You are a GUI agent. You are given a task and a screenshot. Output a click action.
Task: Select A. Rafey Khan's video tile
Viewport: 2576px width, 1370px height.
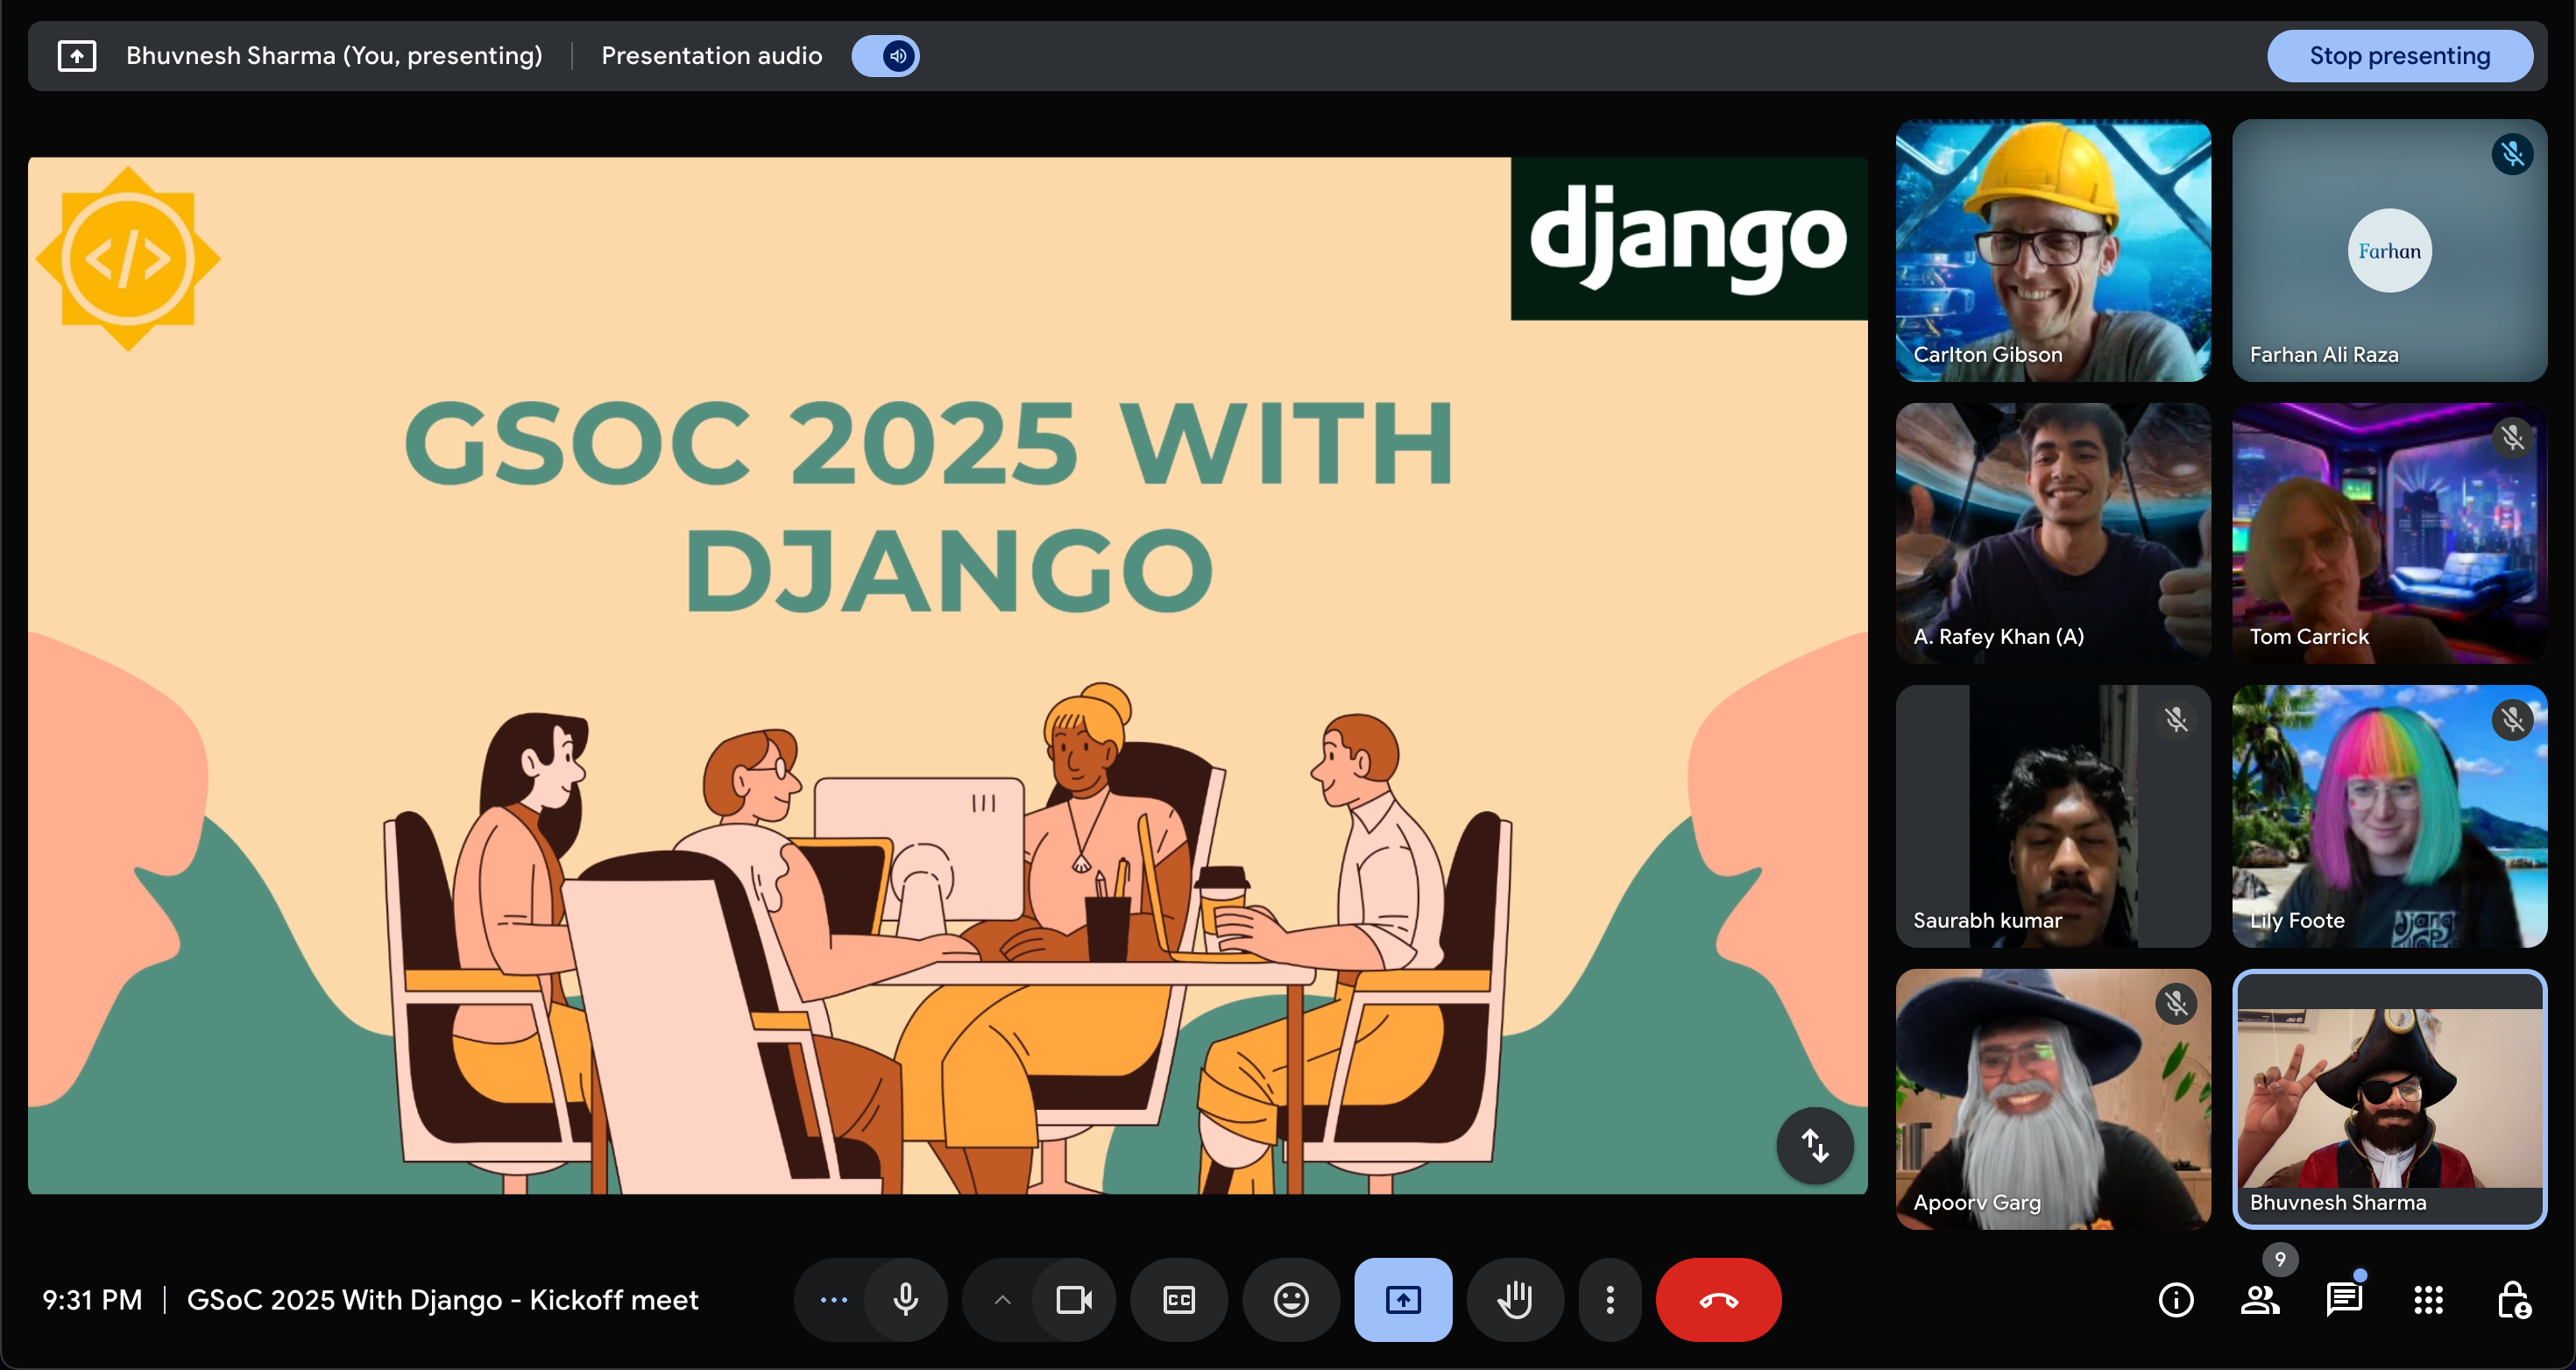[2053, 533]
